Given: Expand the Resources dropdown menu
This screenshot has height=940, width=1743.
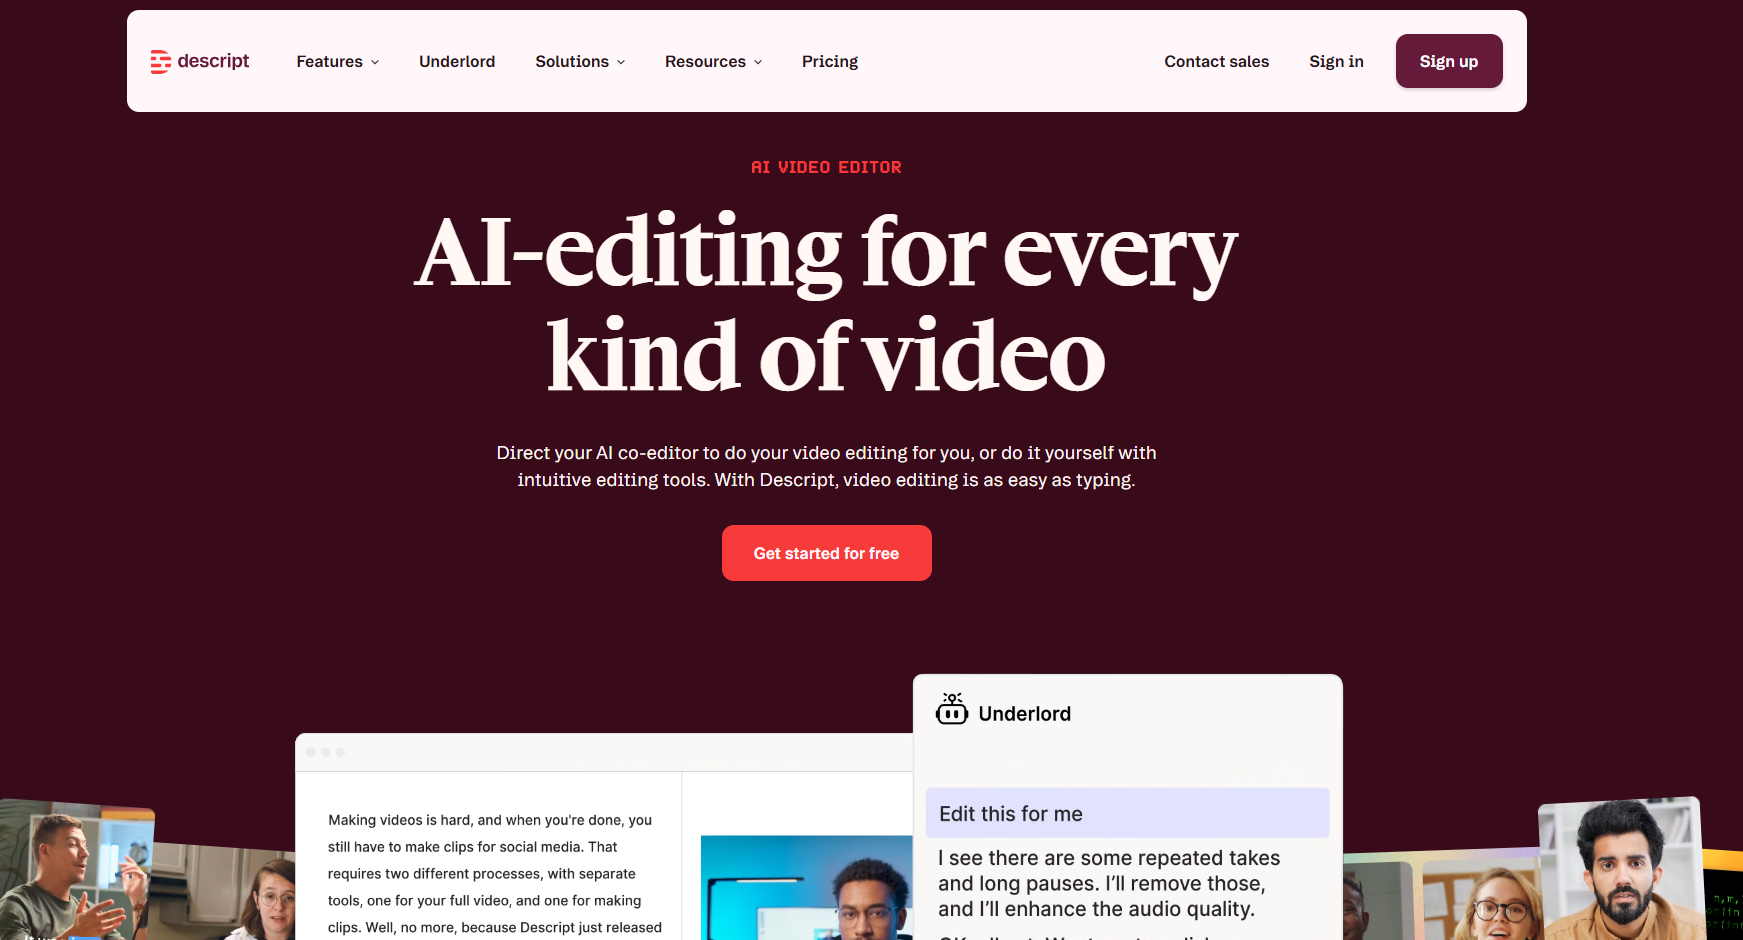Looking at the screenshot, I should [713, 62].
